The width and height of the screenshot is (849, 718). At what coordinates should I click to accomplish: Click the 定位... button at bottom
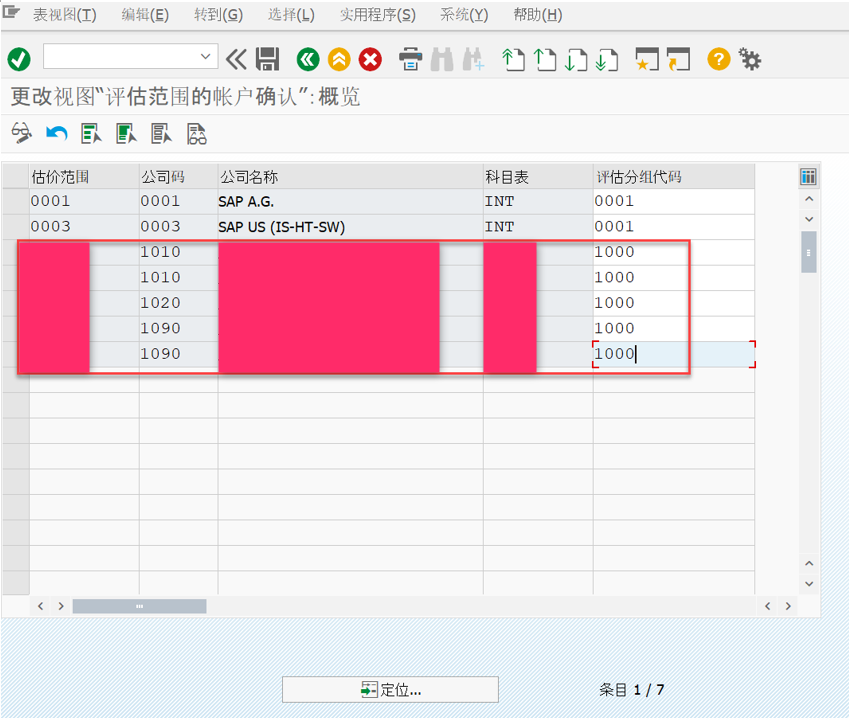tap(390, 689)
